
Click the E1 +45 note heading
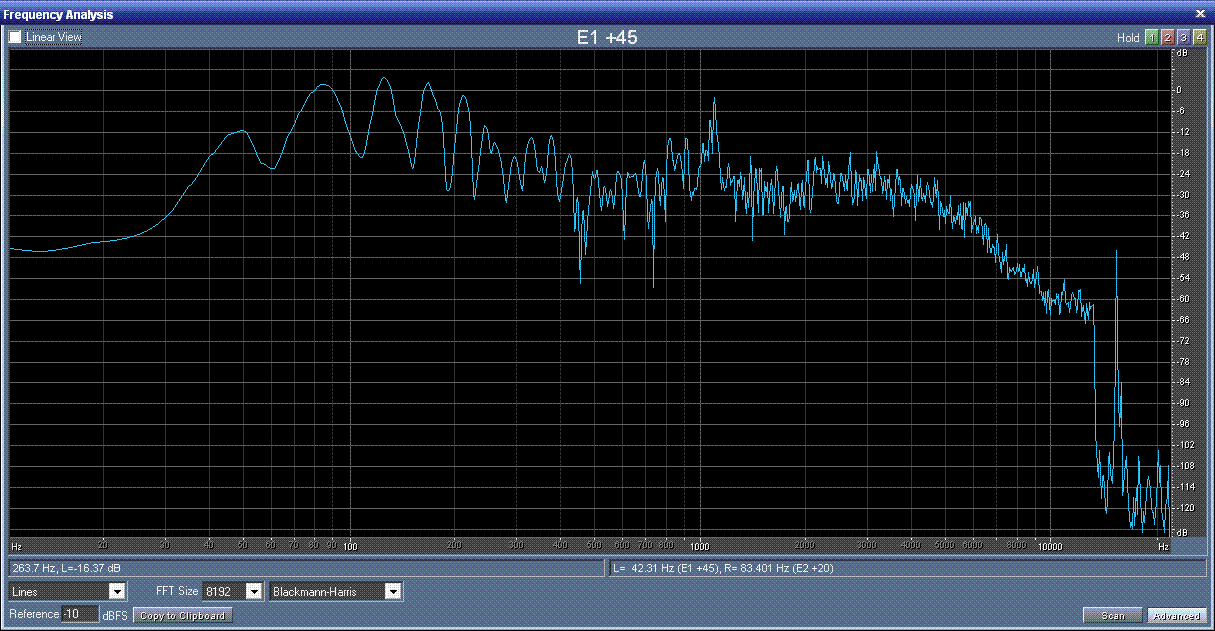[x=607, y=37]
